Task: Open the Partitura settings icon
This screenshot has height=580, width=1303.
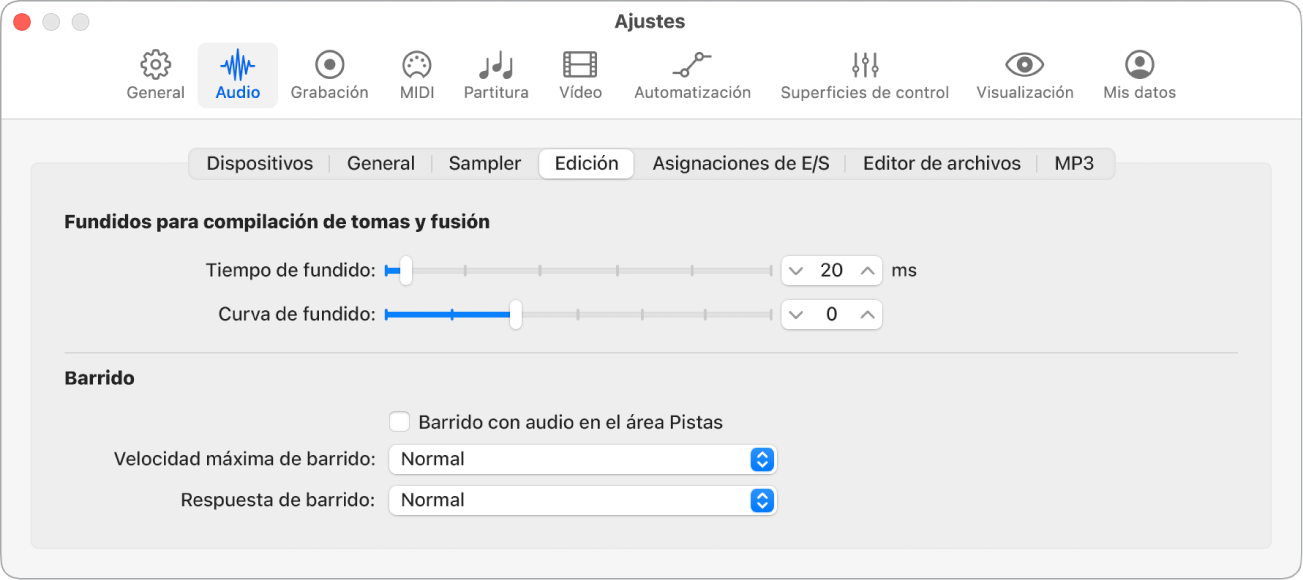Action: pos(495,73)
